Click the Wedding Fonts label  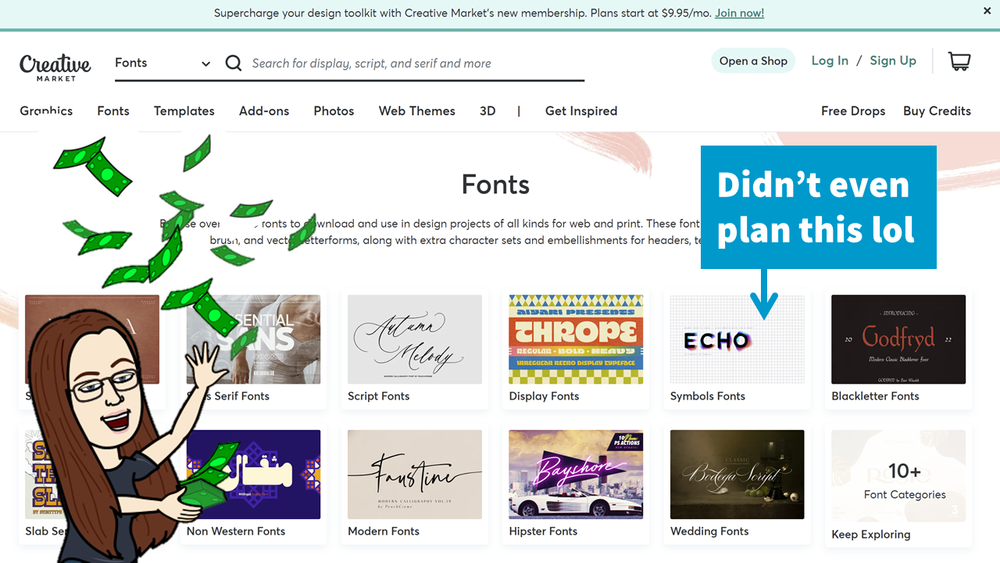pyautogui.click(x=709, y=531)
